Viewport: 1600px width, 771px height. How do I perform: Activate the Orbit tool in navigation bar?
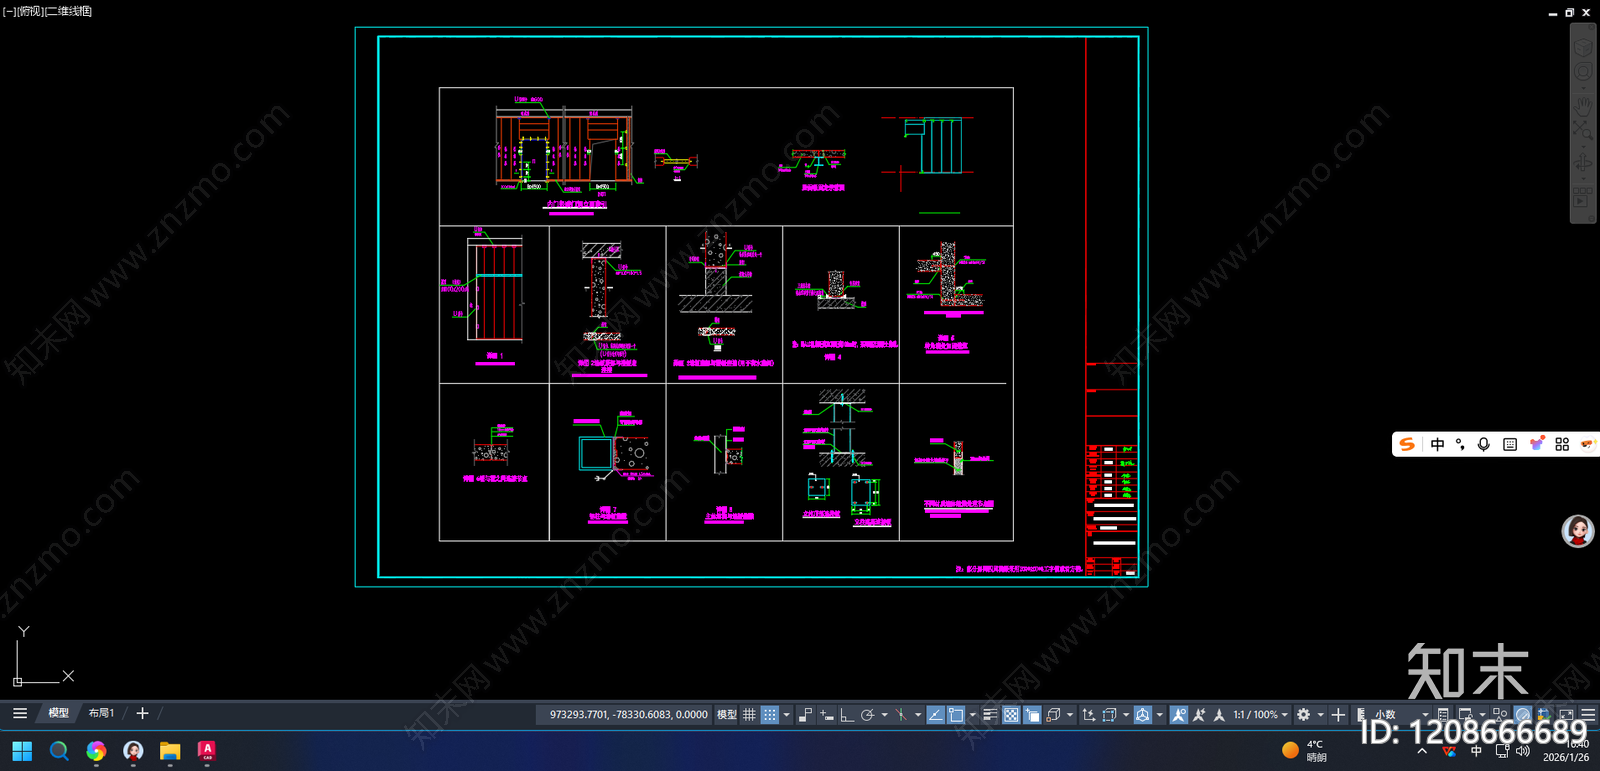point(1583,163)
